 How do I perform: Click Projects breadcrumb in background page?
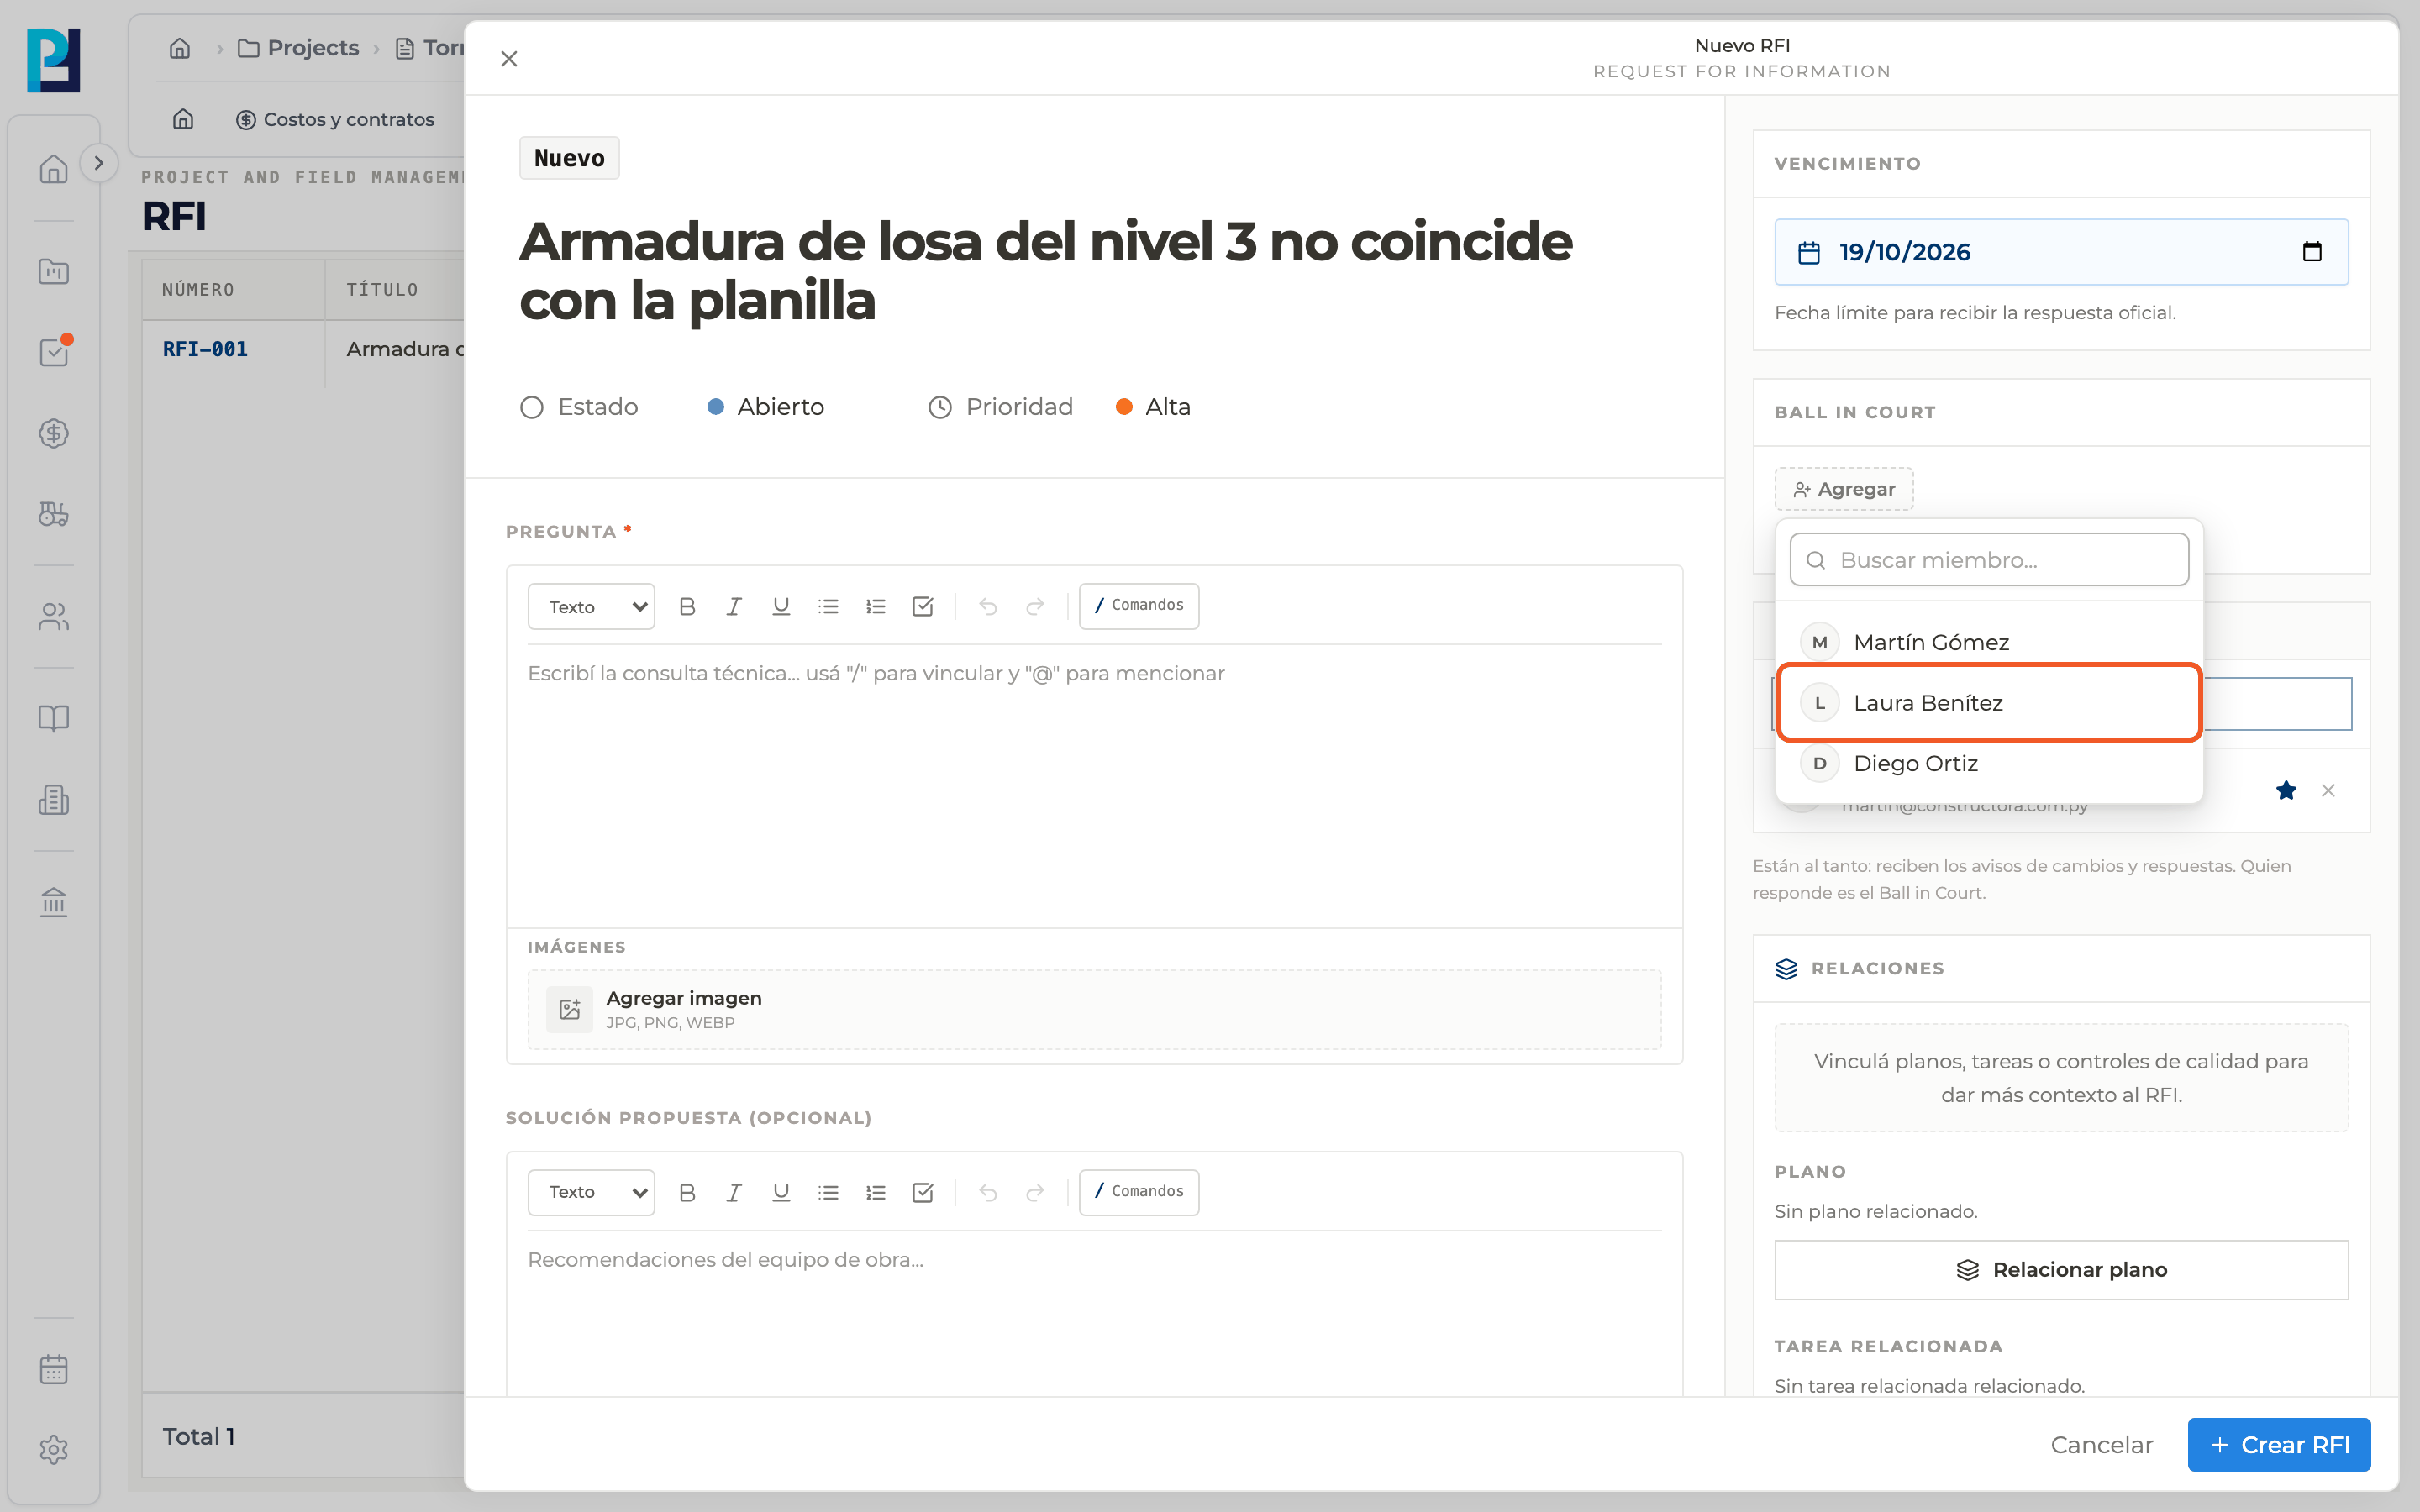[297, 48]
